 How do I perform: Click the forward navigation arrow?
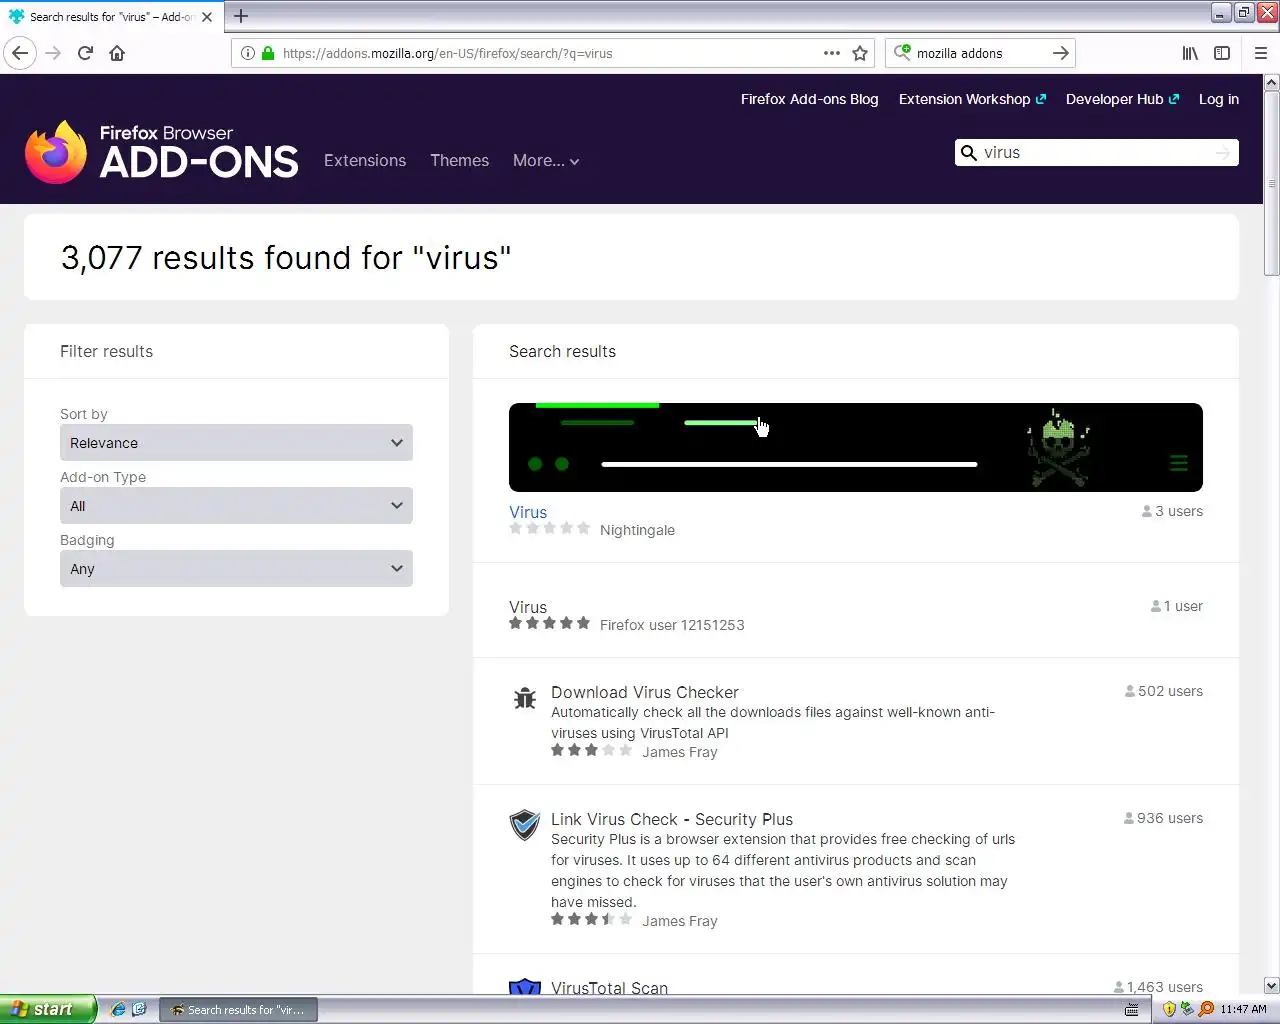point(54,53)
